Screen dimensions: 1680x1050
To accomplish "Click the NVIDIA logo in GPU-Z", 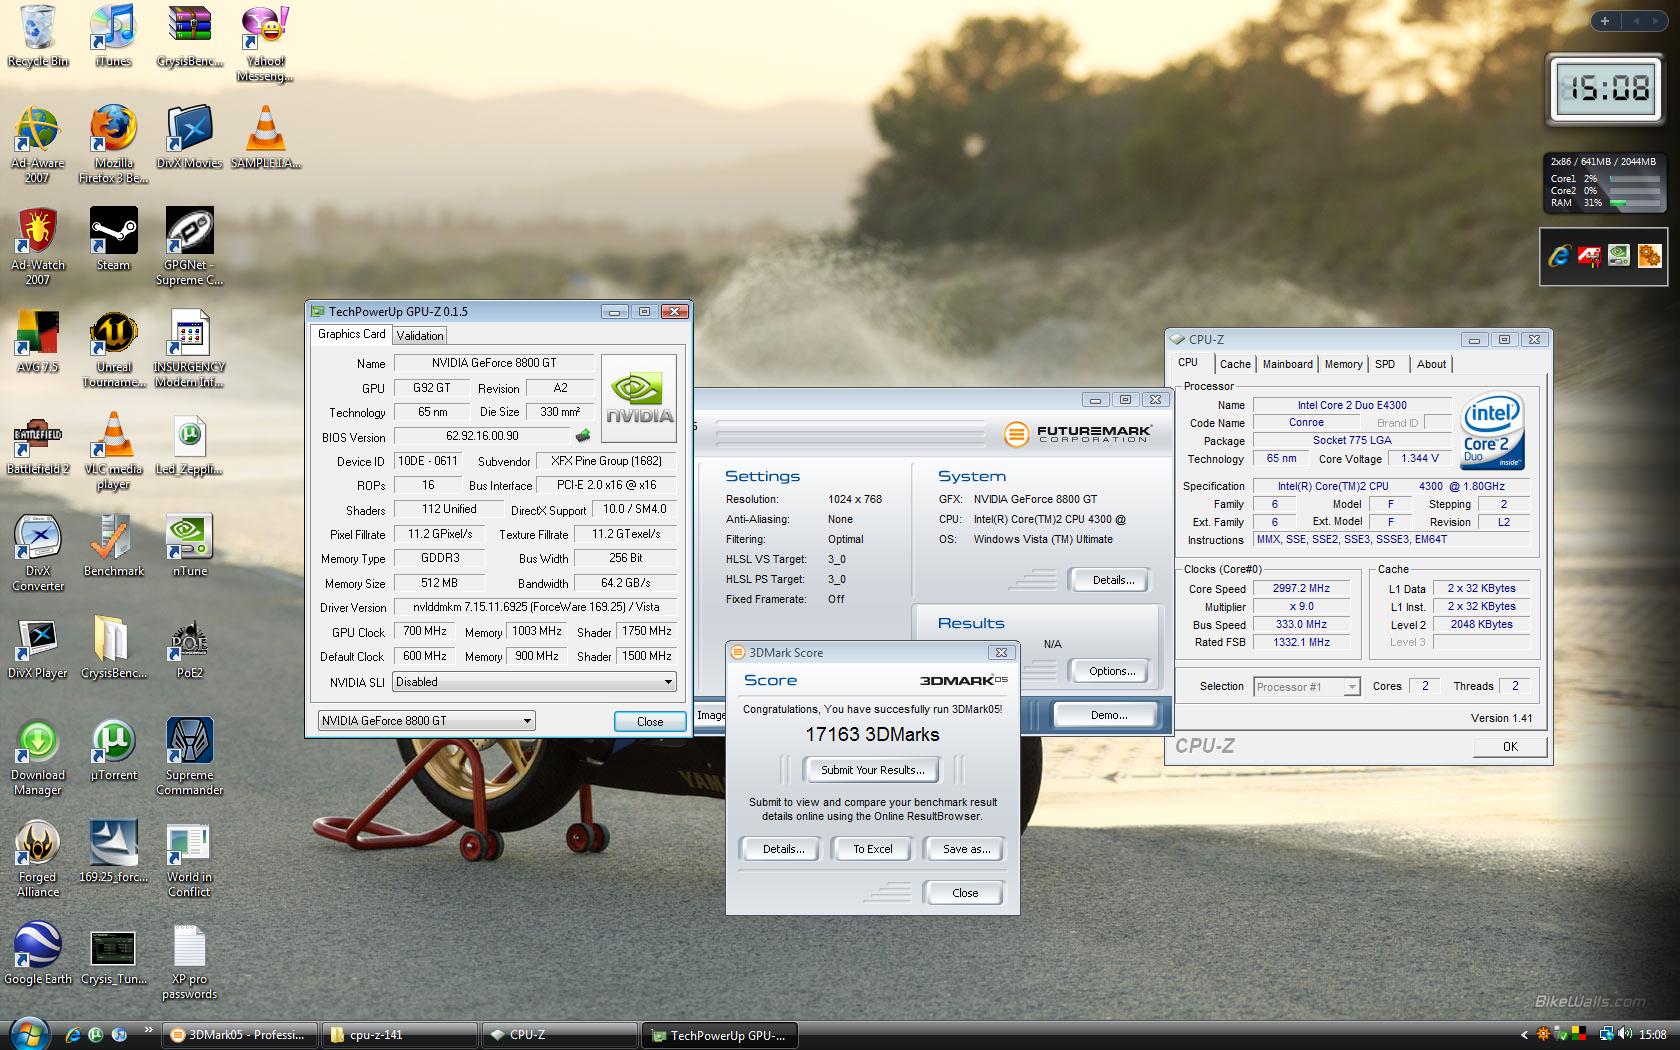I will [x=639, y=398].
